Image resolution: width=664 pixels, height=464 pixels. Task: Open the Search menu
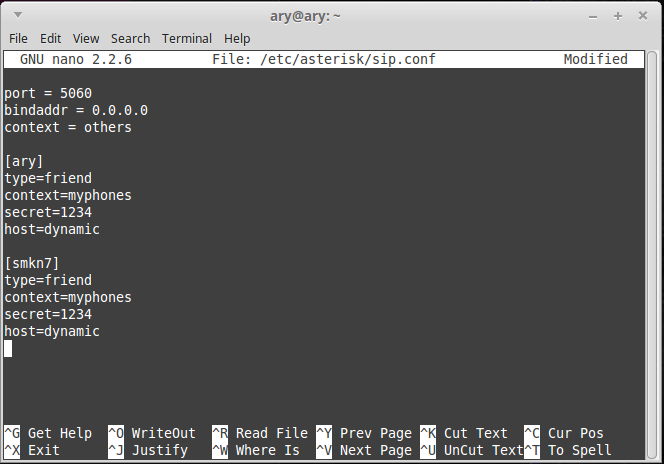pyautogui.click(x=130, y=39)
